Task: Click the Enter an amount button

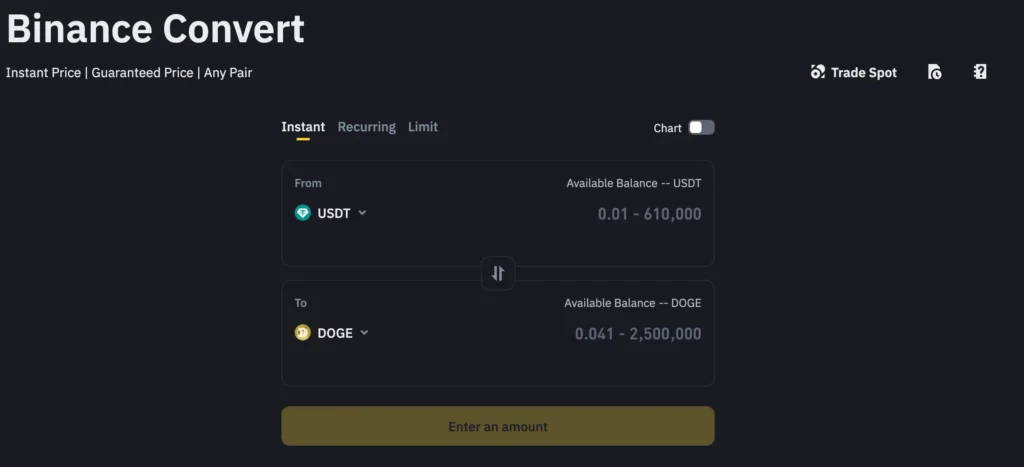Action: (x=498, y=426)
